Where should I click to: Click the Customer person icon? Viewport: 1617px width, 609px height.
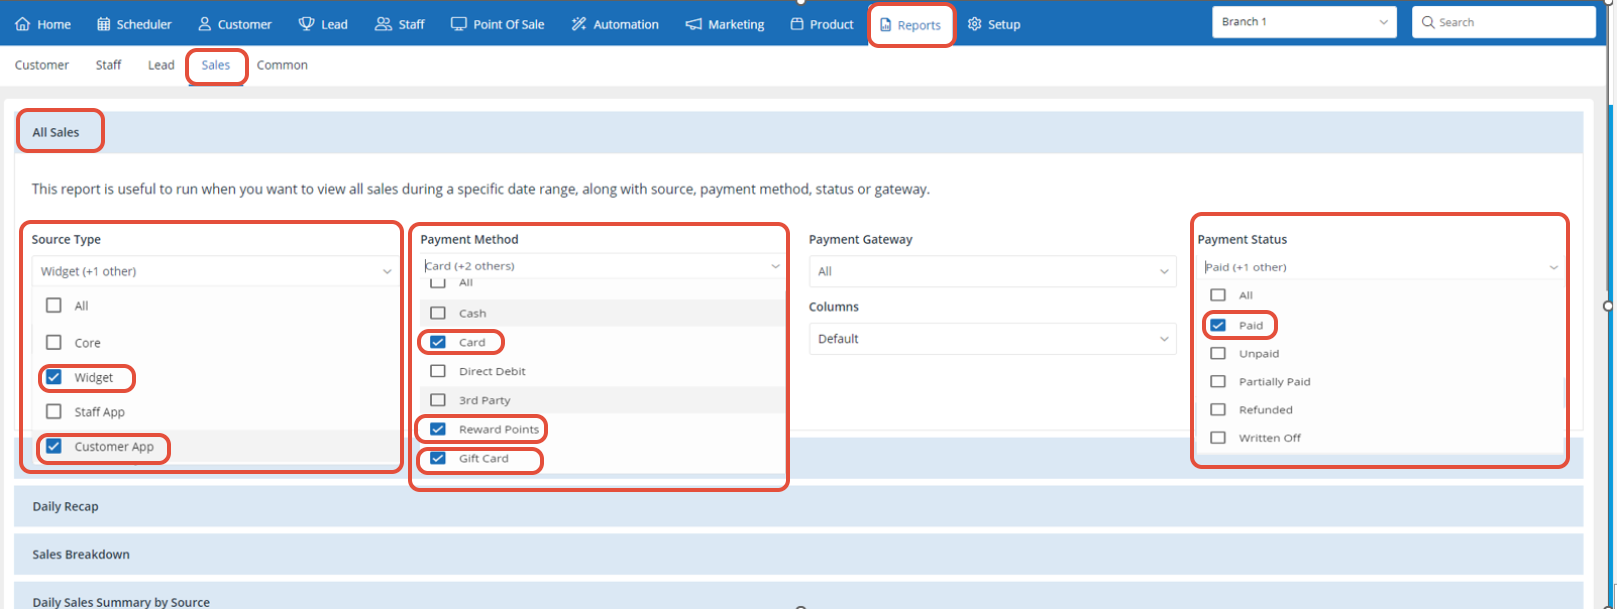(x=205, y=24)
